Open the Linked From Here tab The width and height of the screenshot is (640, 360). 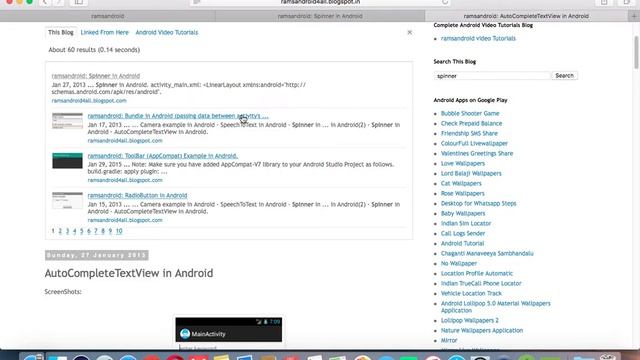pos(104,32)
